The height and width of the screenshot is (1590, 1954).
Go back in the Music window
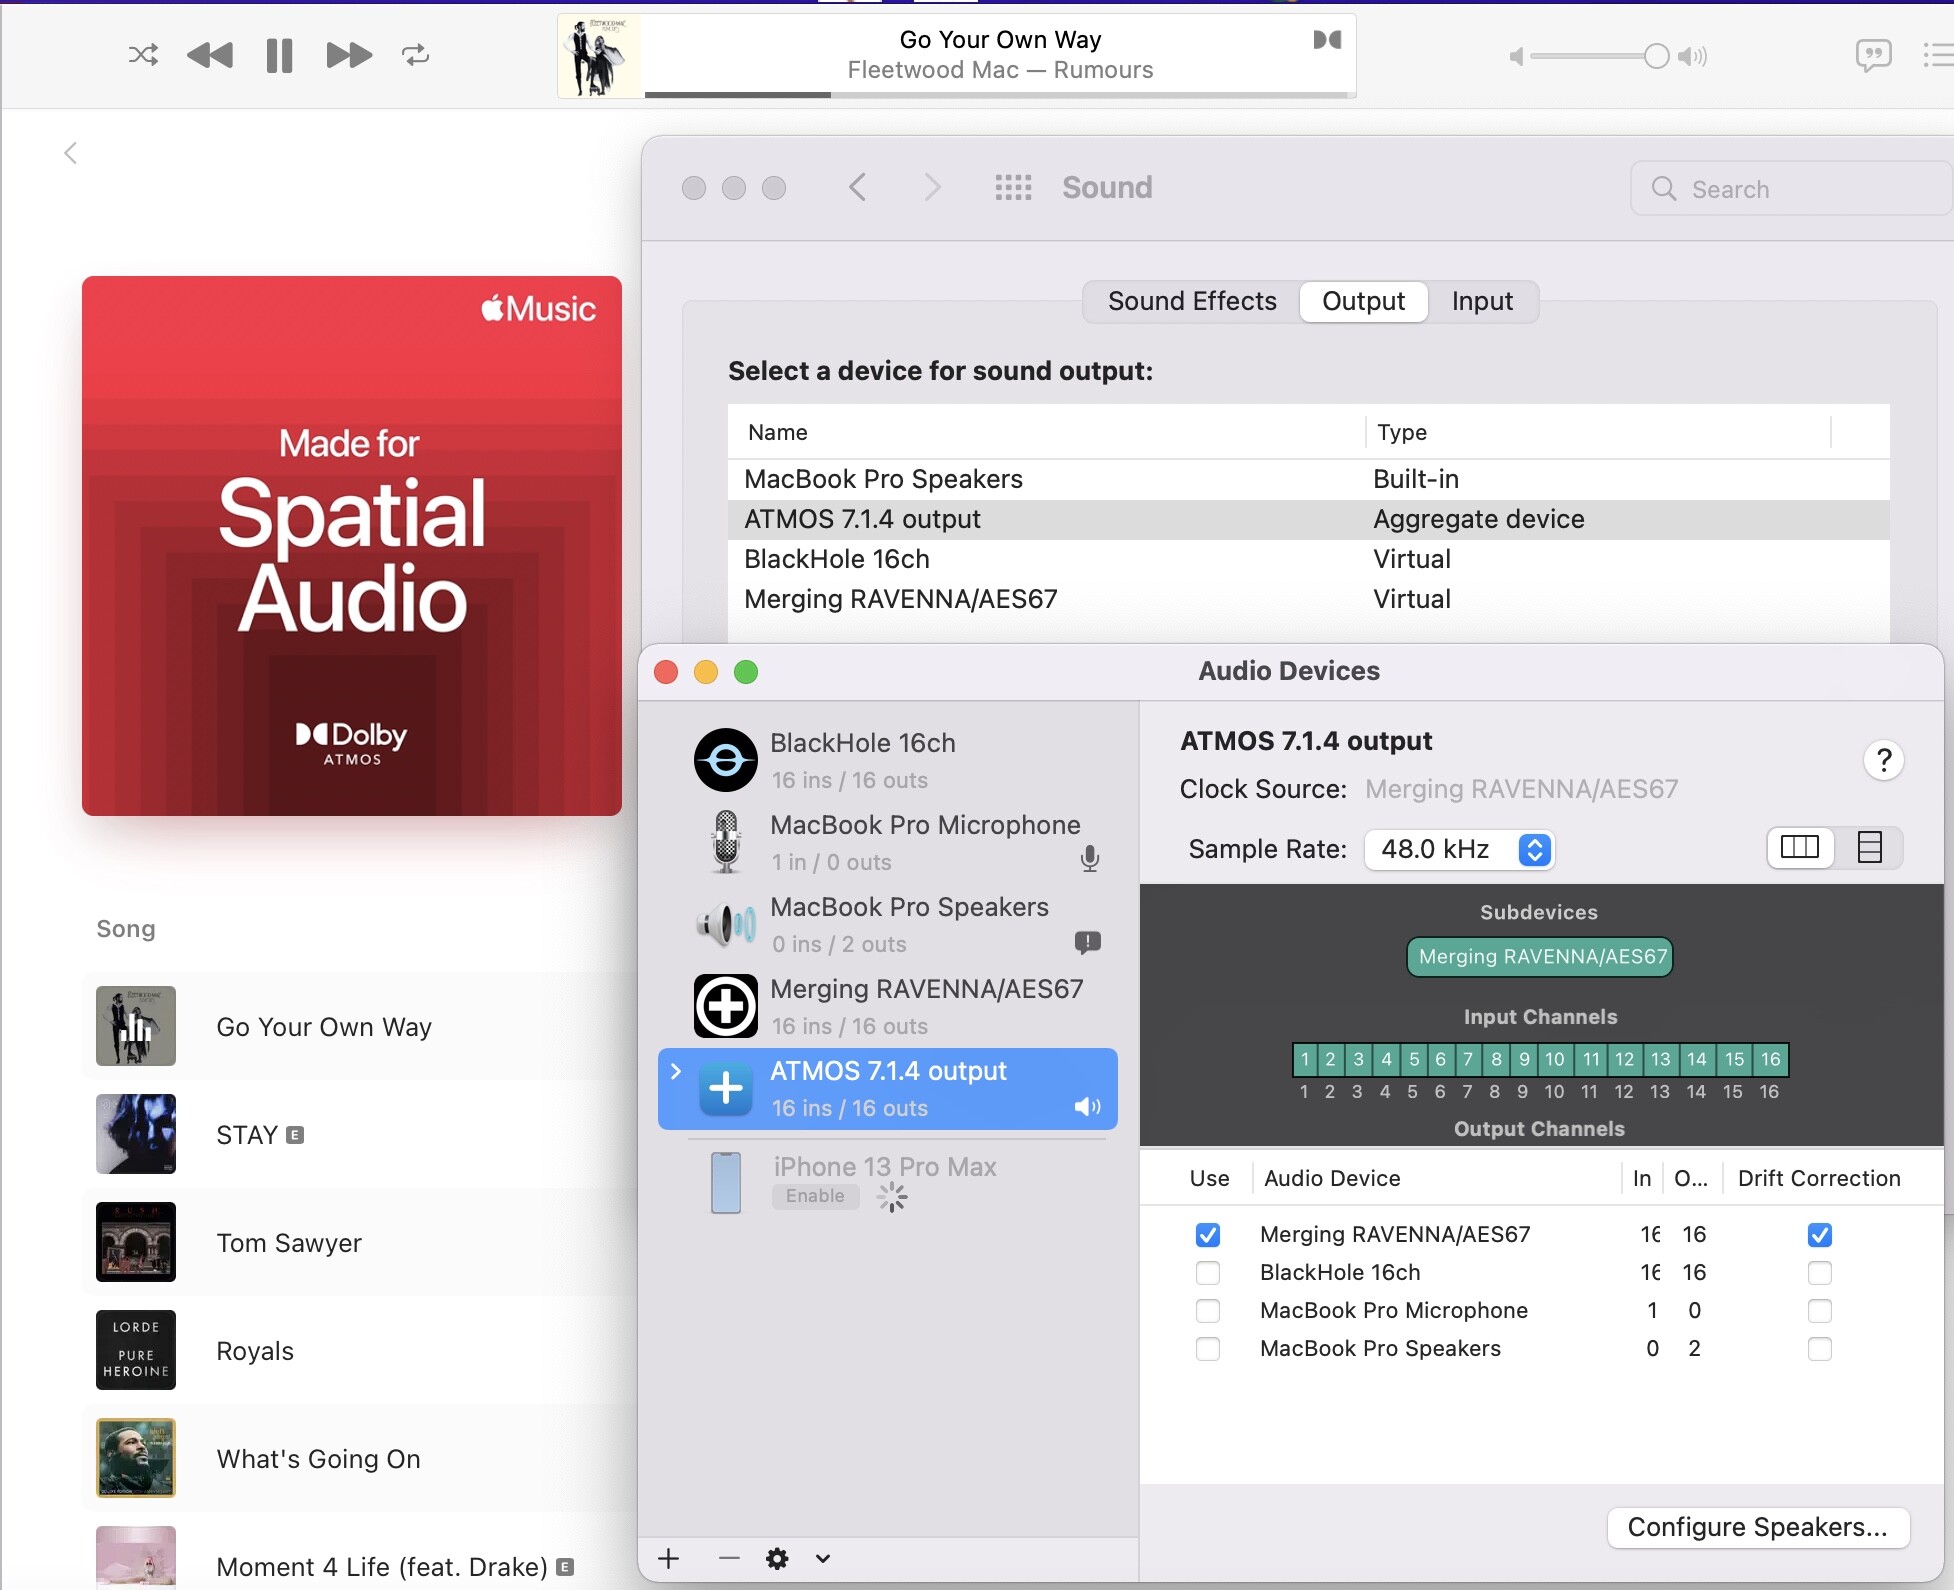click(x=70, y=153)
